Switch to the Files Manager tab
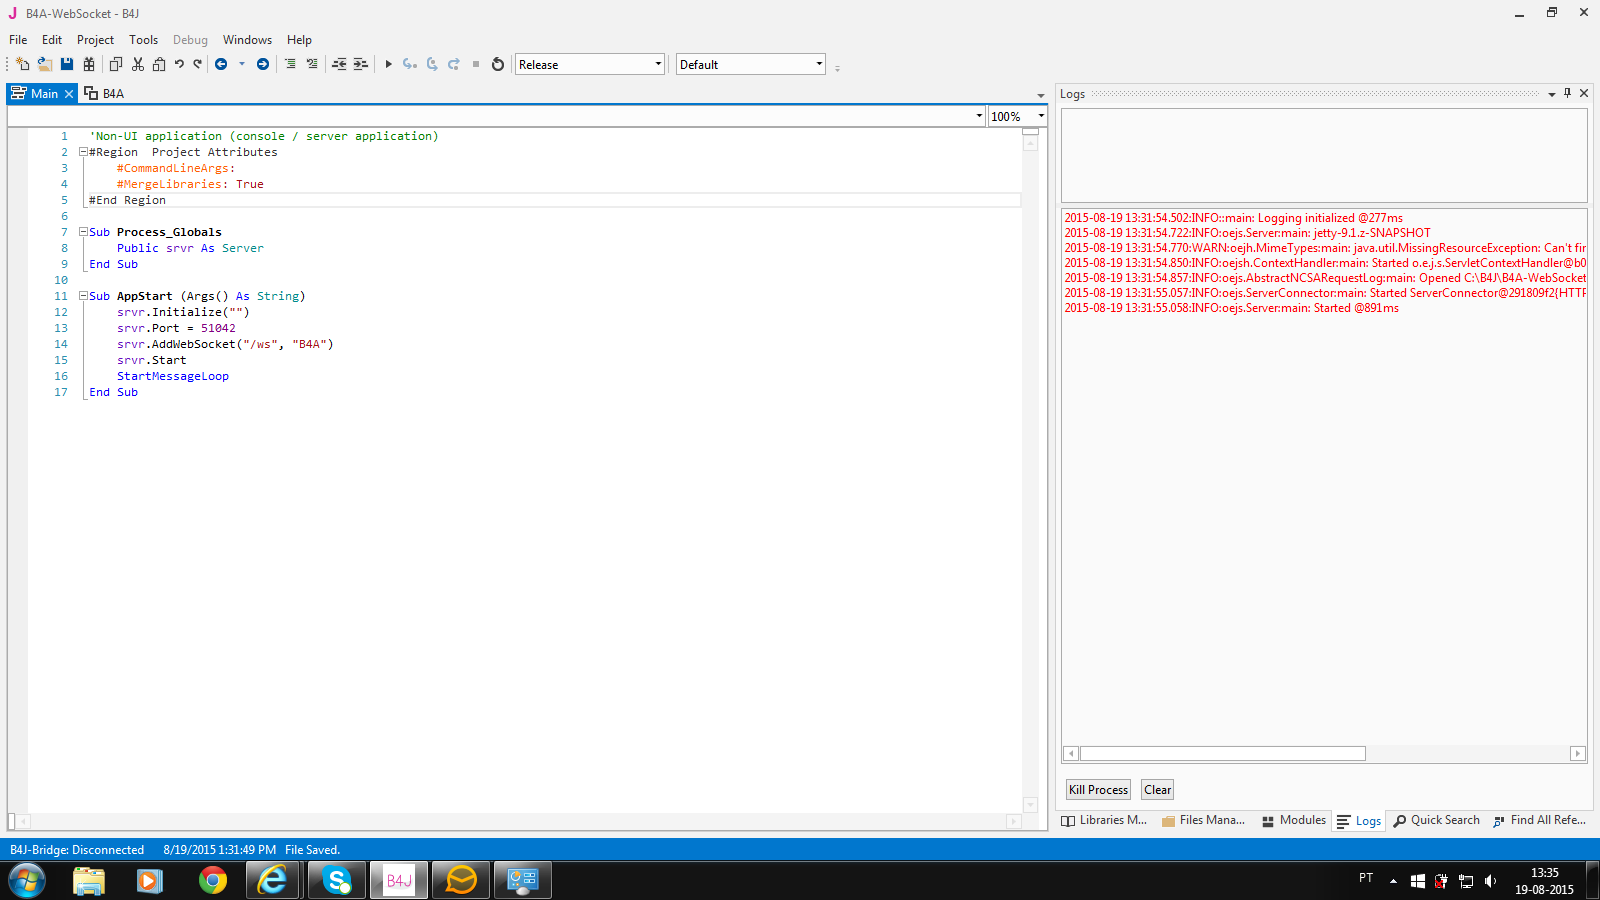 tap(1203, 820)
